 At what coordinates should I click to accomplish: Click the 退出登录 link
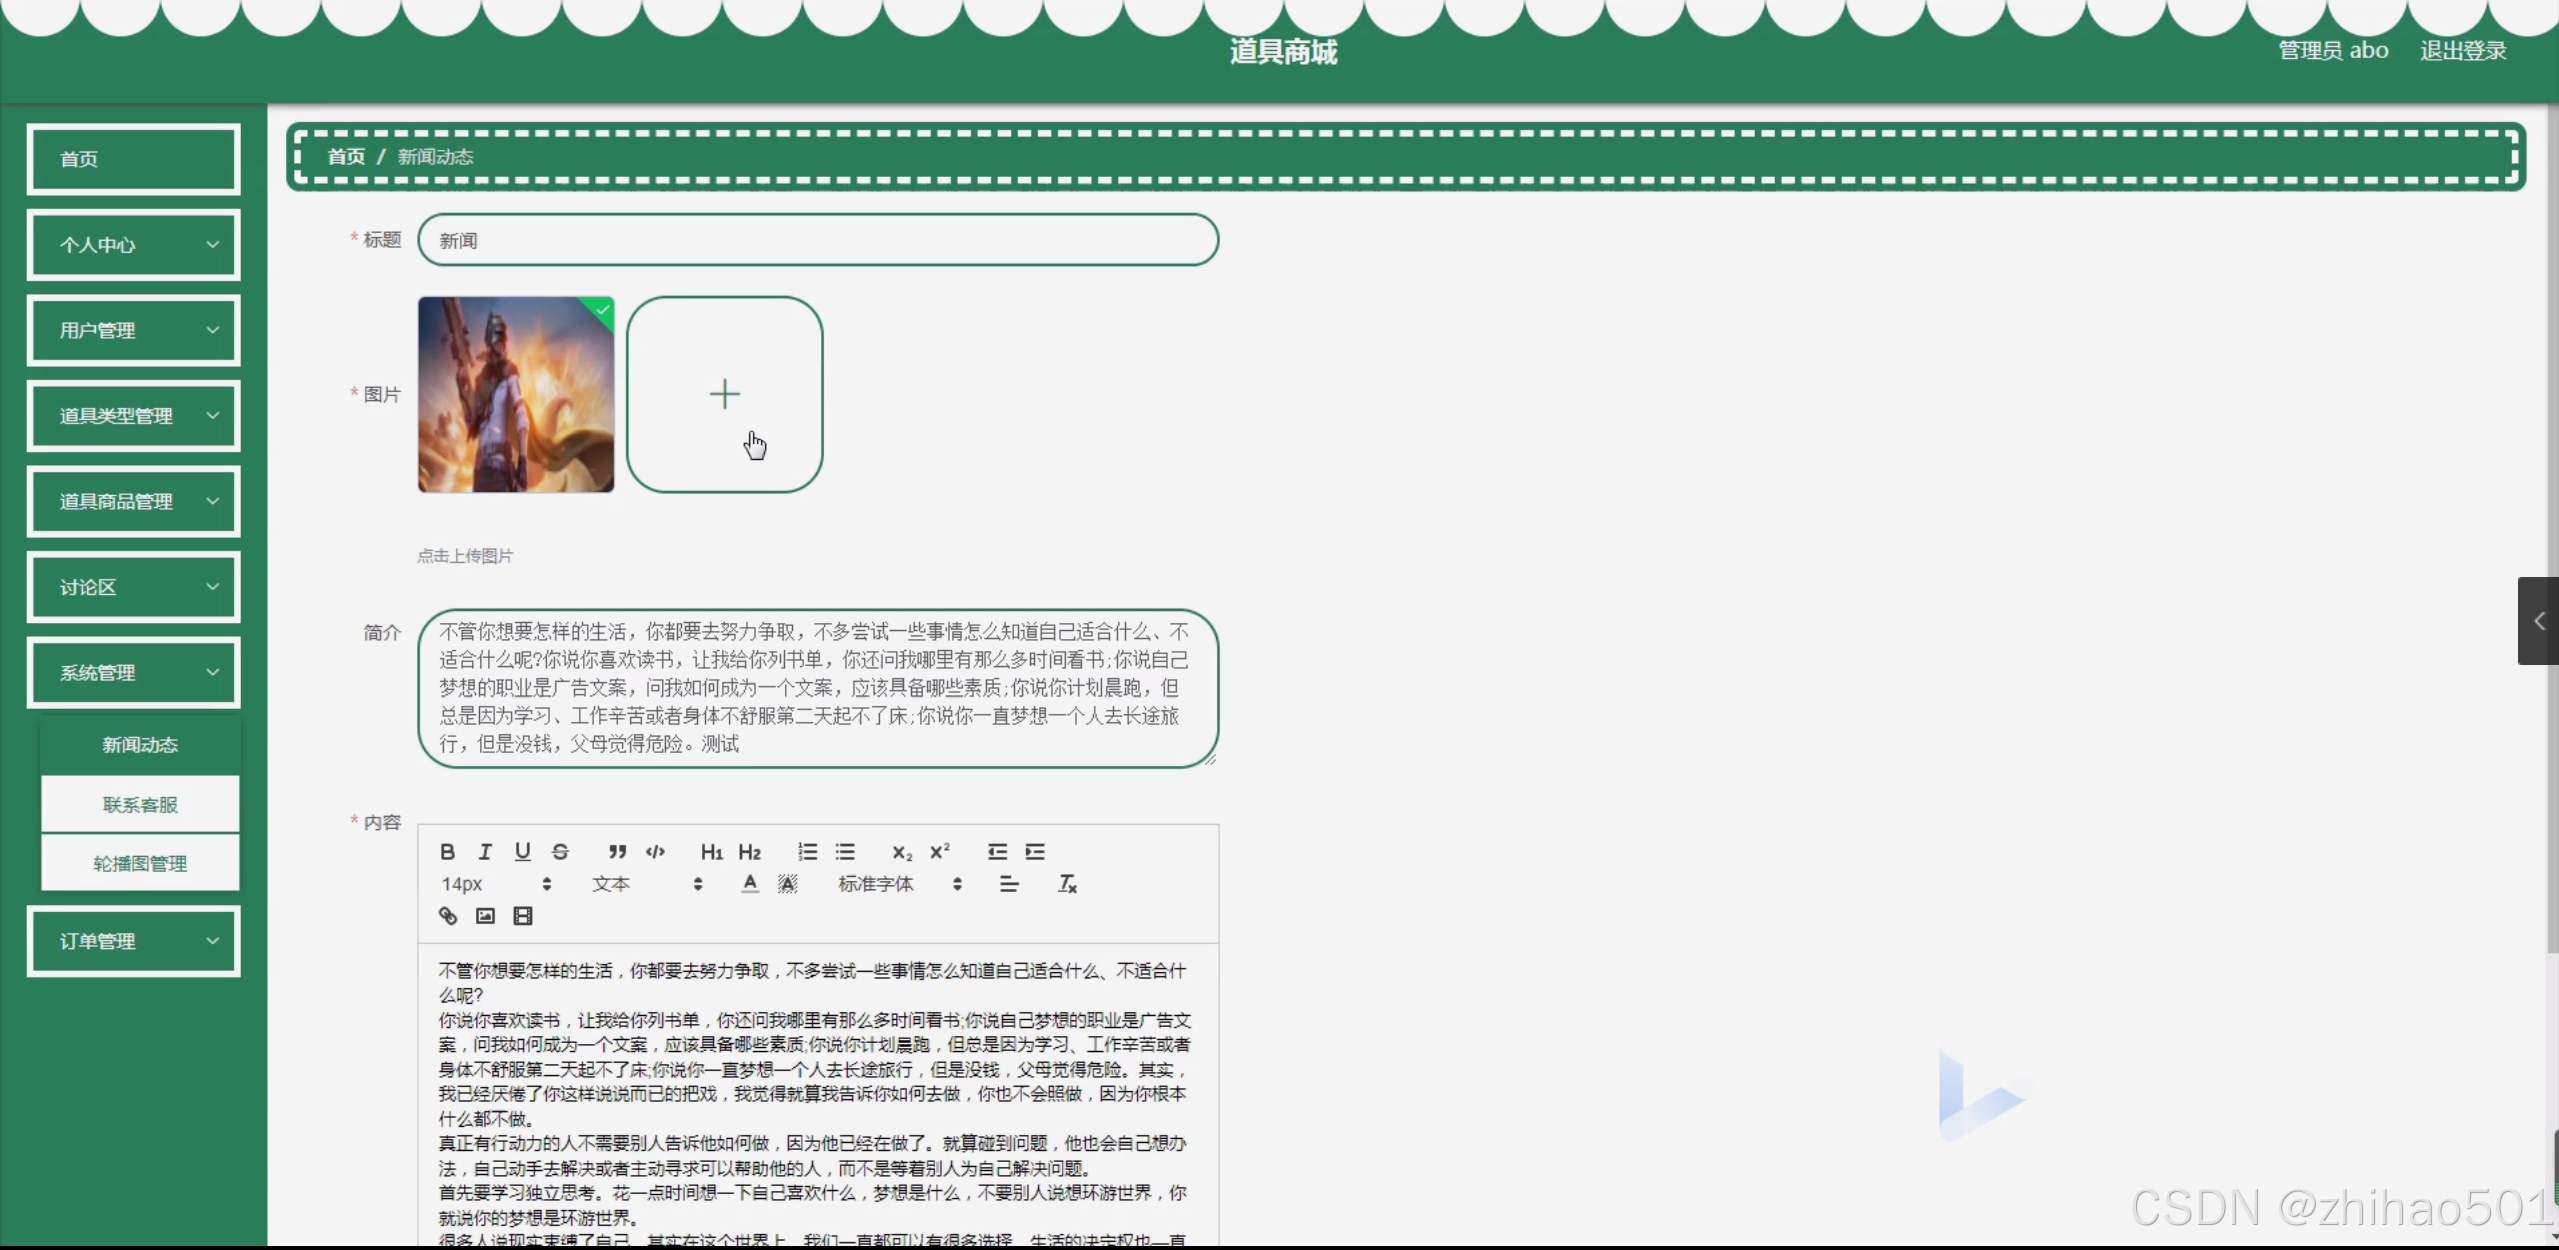tap(2462, 51)
